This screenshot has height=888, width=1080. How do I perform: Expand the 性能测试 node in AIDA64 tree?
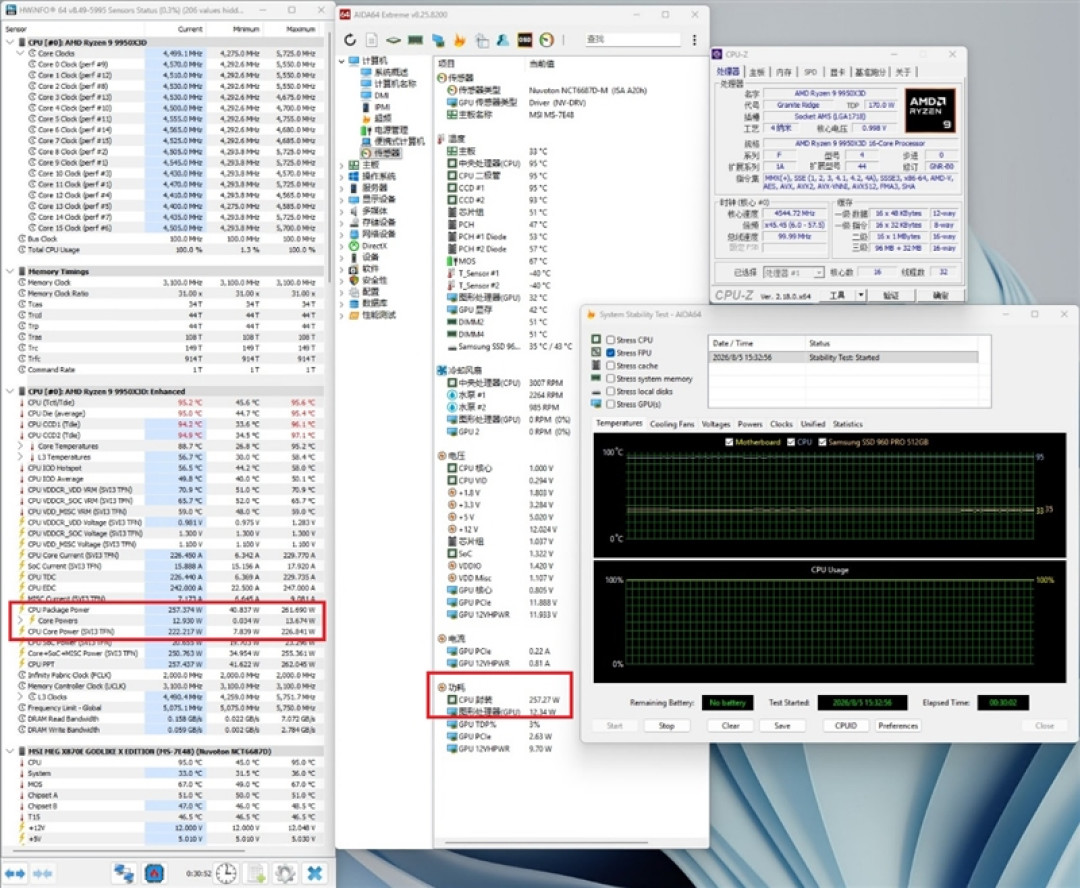(x=342, y=316)
